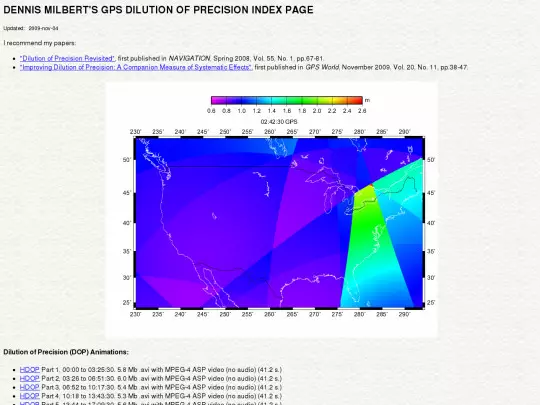
Task: Click the "2.0" value under the color scale
Action: coord(317,111)
